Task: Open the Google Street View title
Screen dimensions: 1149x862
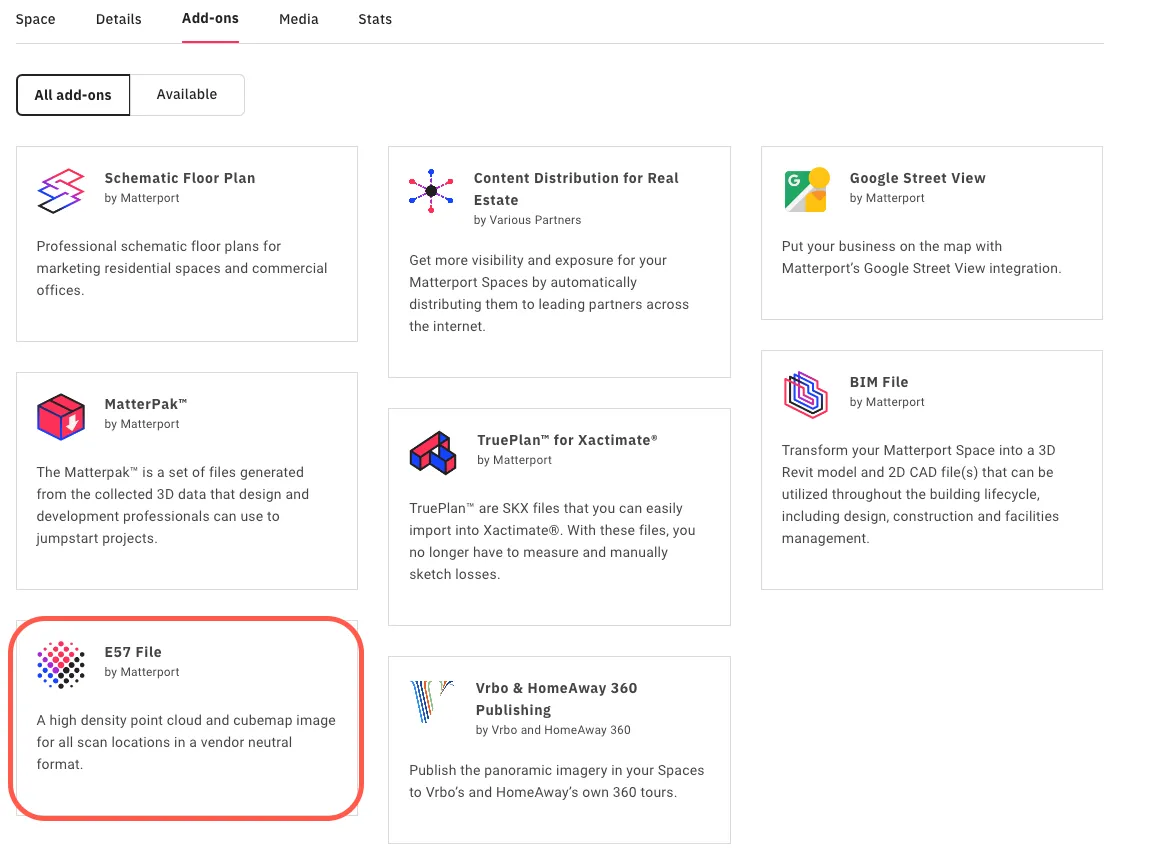Action: (x=917, y=178)
